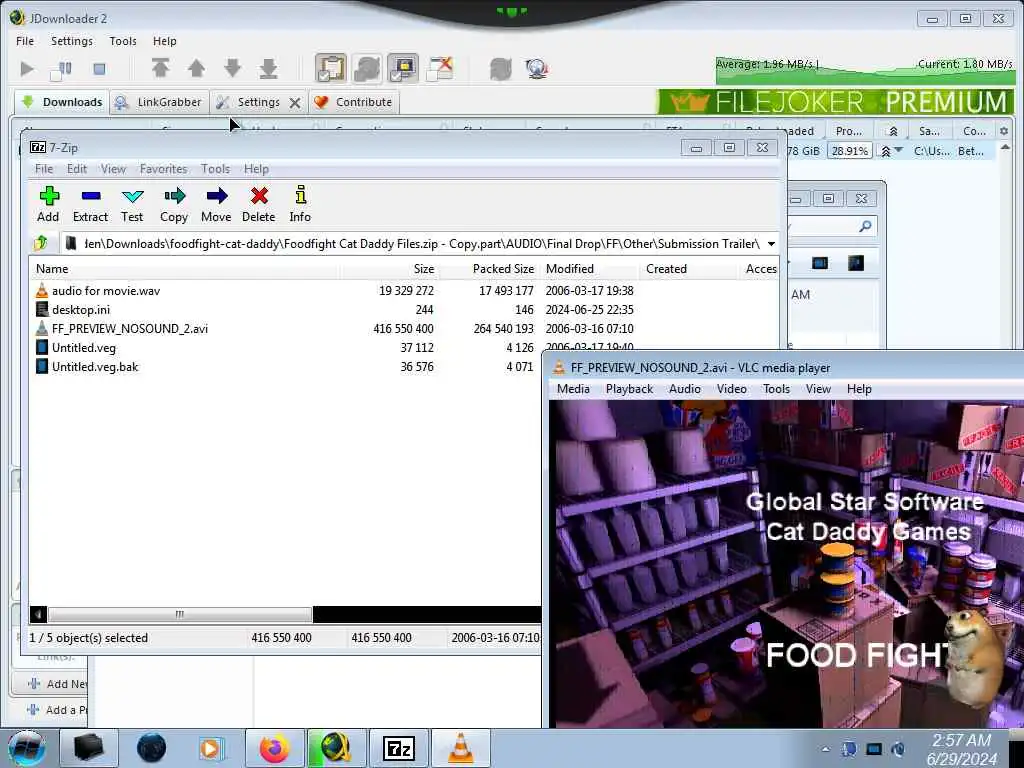This screenshot has height=768, width=1024.
Task: Sort 7-Zip list by Packed Size column
Action: coord(488,269)
